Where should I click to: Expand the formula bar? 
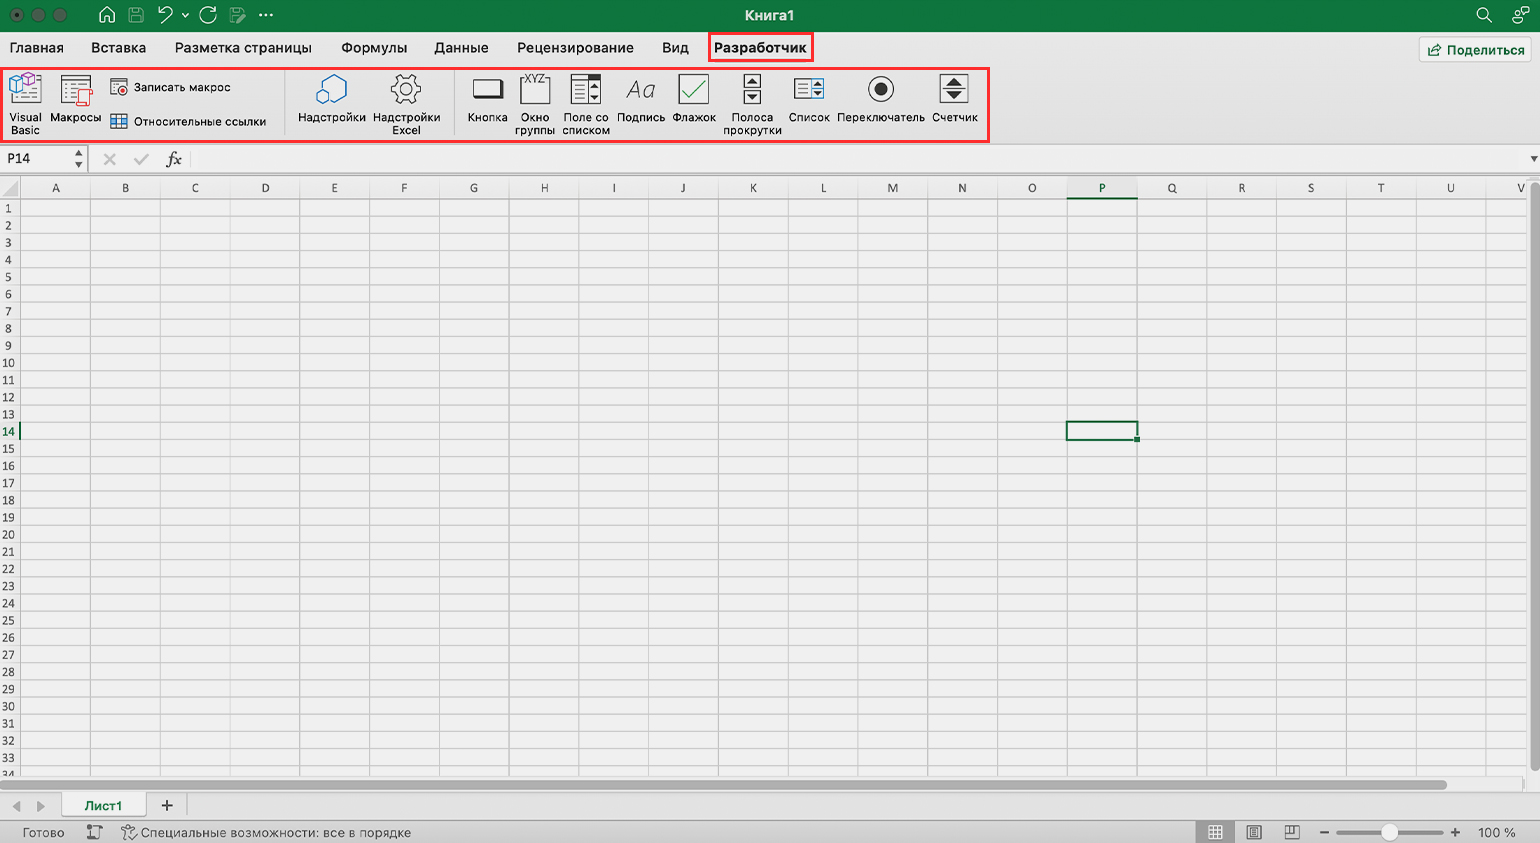click(x=1533, y=159)
